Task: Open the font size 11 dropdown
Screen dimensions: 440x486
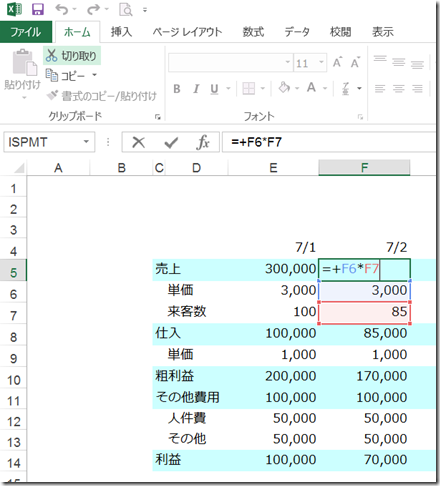Action: 321,62
